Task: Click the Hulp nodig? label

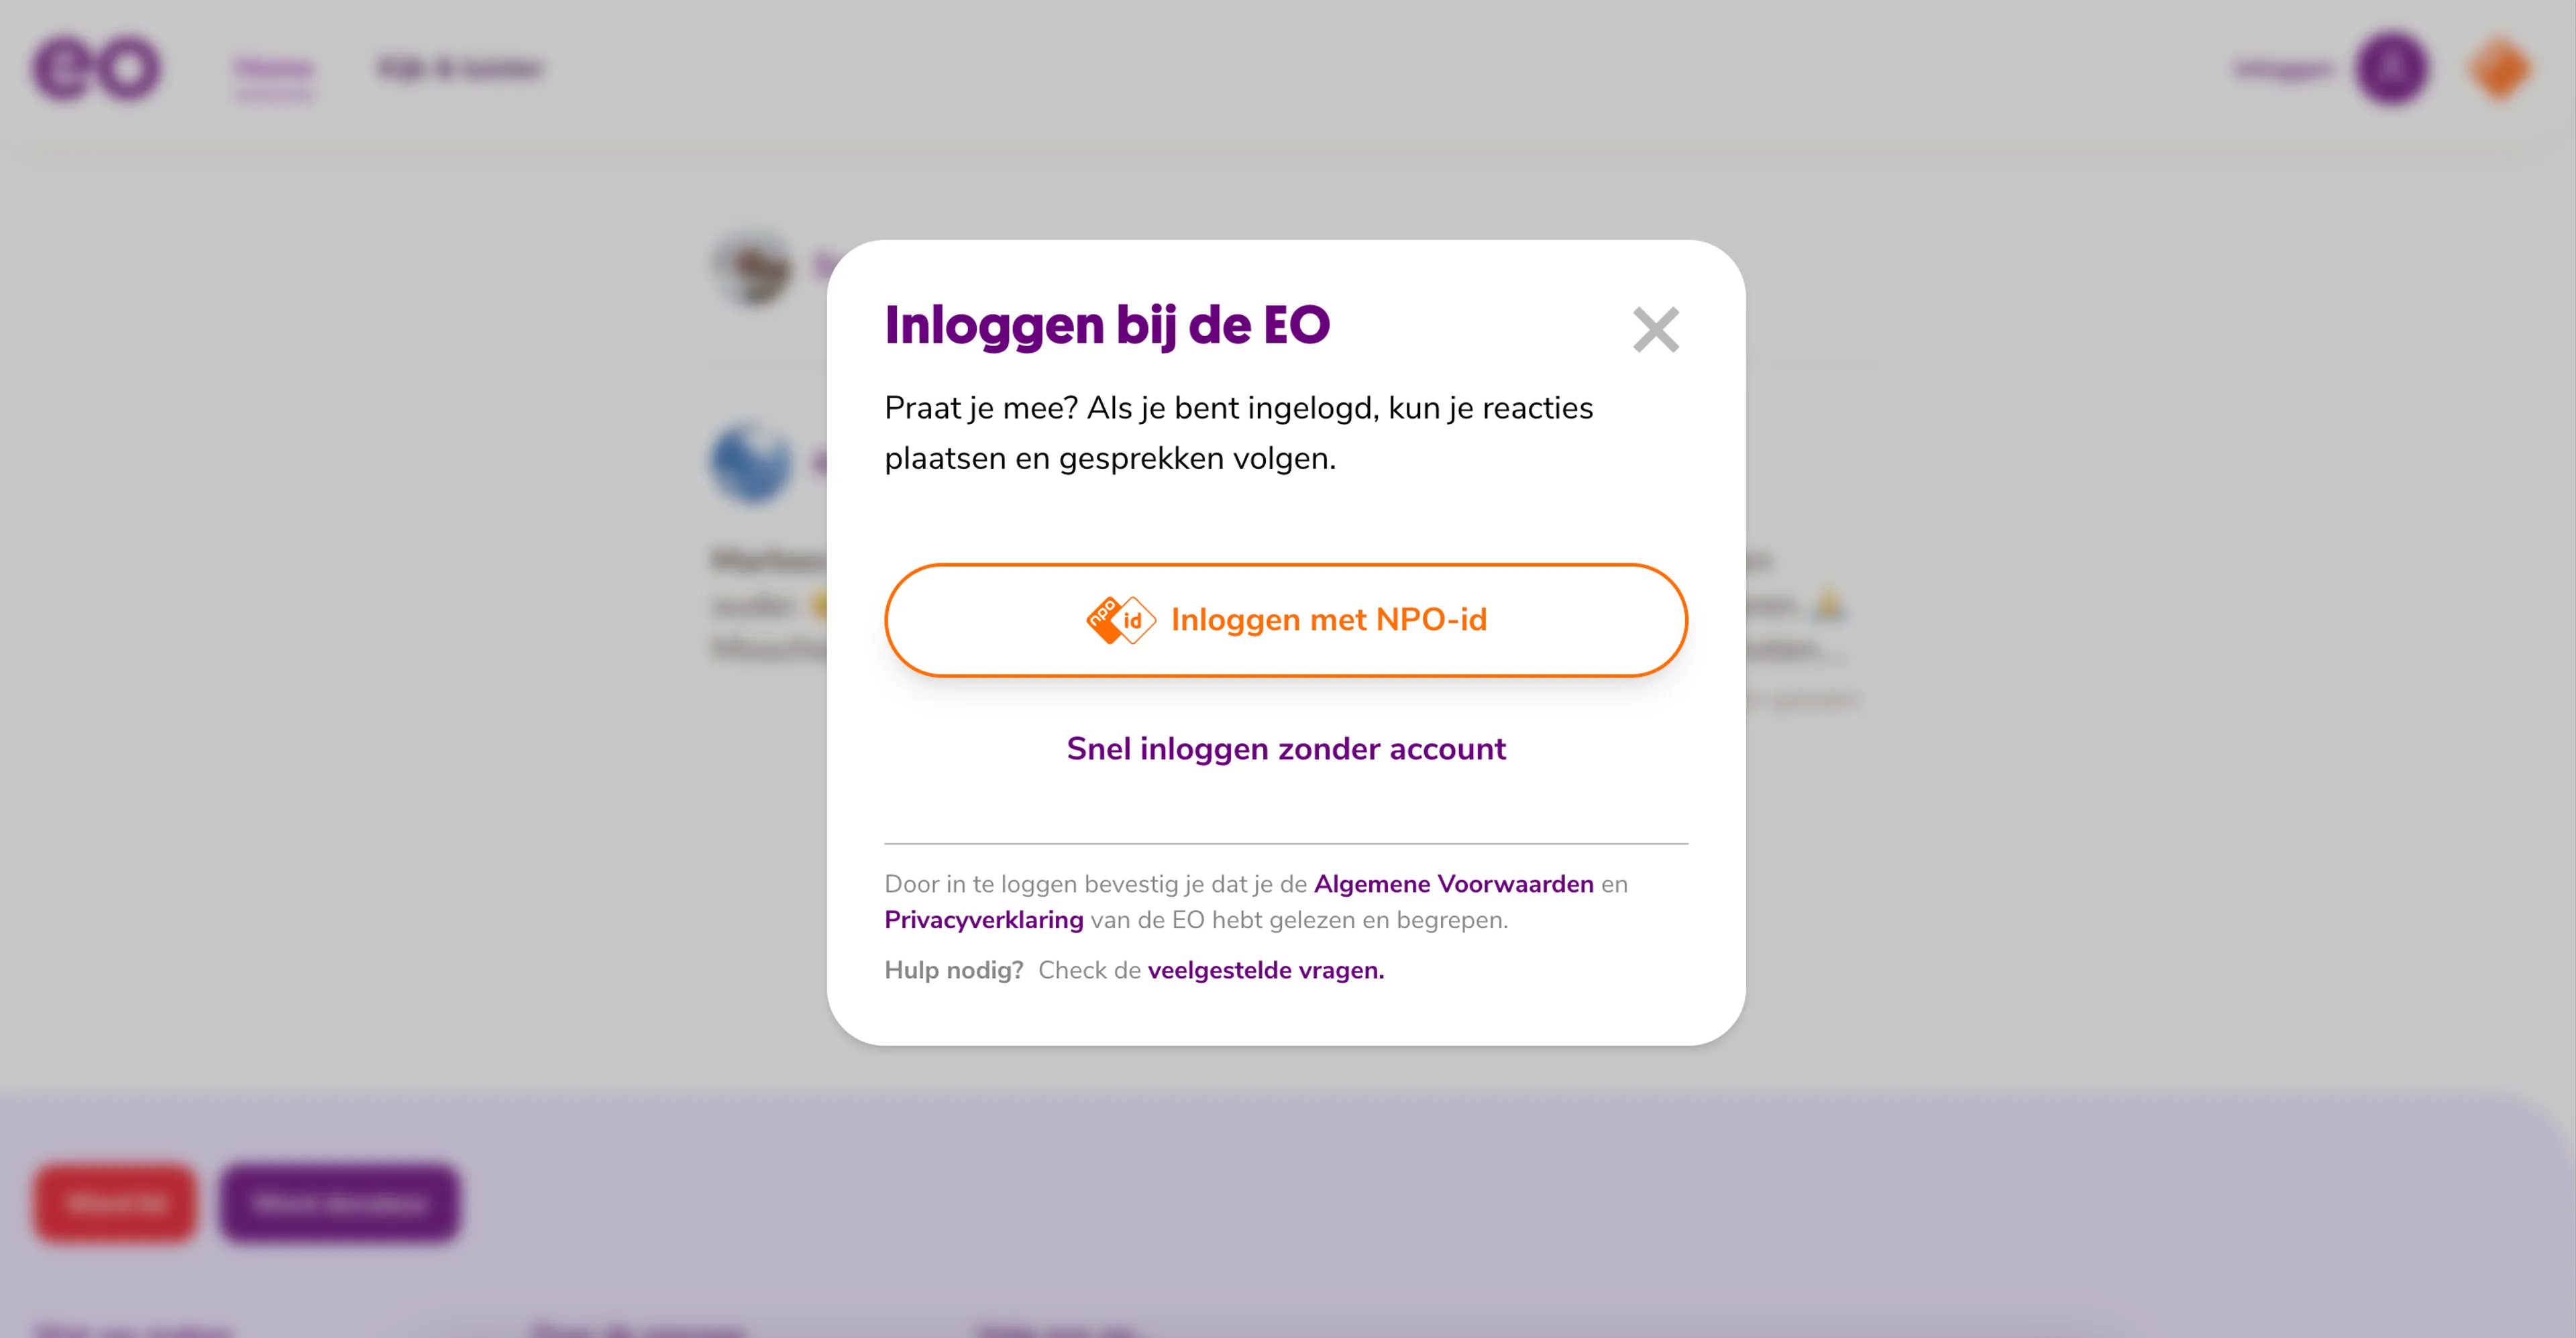Action: [x=953, y=970]
